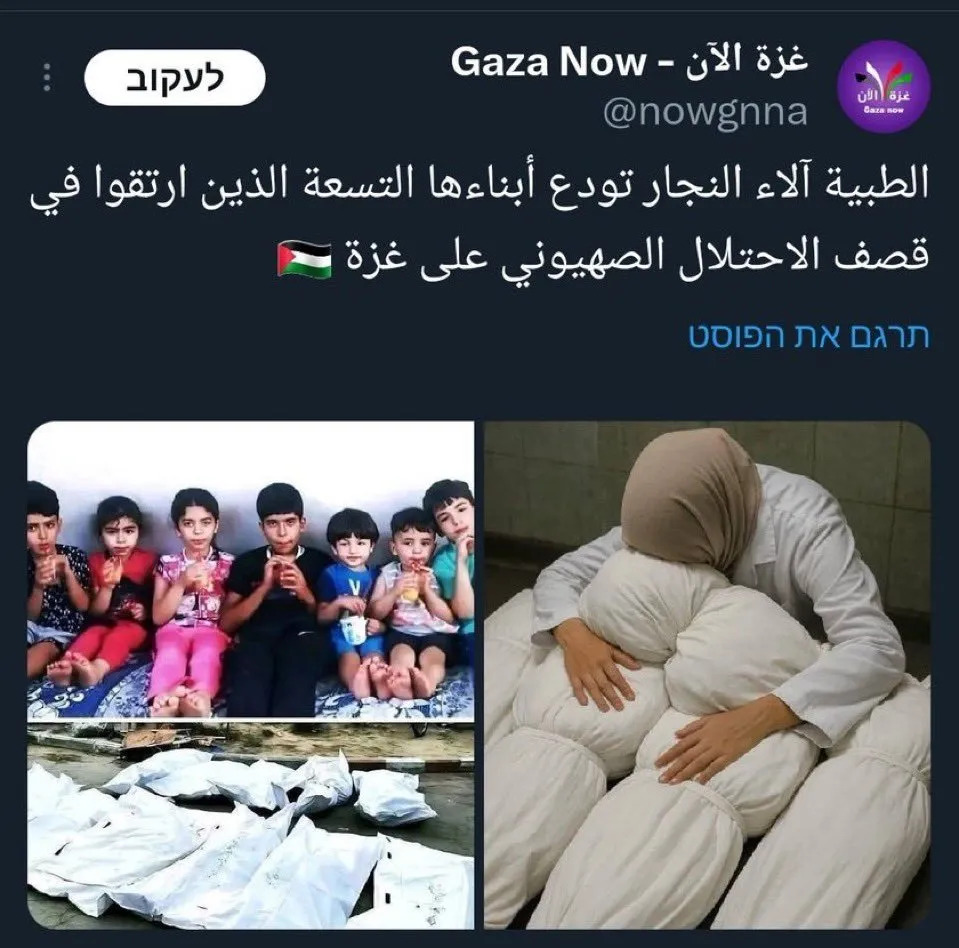Click the Palestinian flag emoji in the post
This screenshot has width=959, height=948.
click(x=304, y=259)
